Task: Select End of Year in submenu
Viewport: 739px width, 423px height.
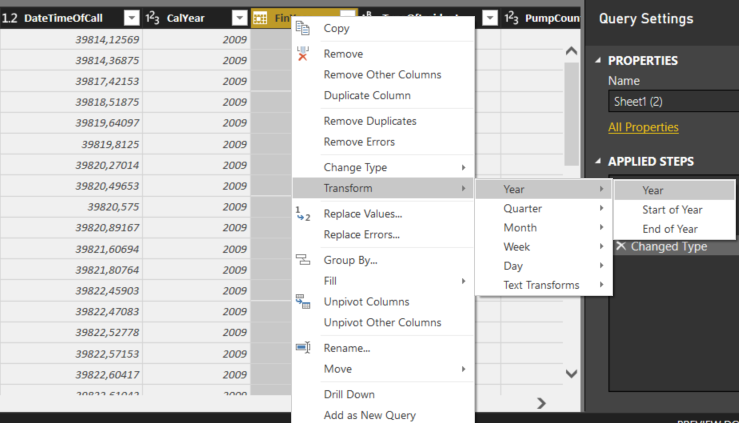Action: pos(670,229)
